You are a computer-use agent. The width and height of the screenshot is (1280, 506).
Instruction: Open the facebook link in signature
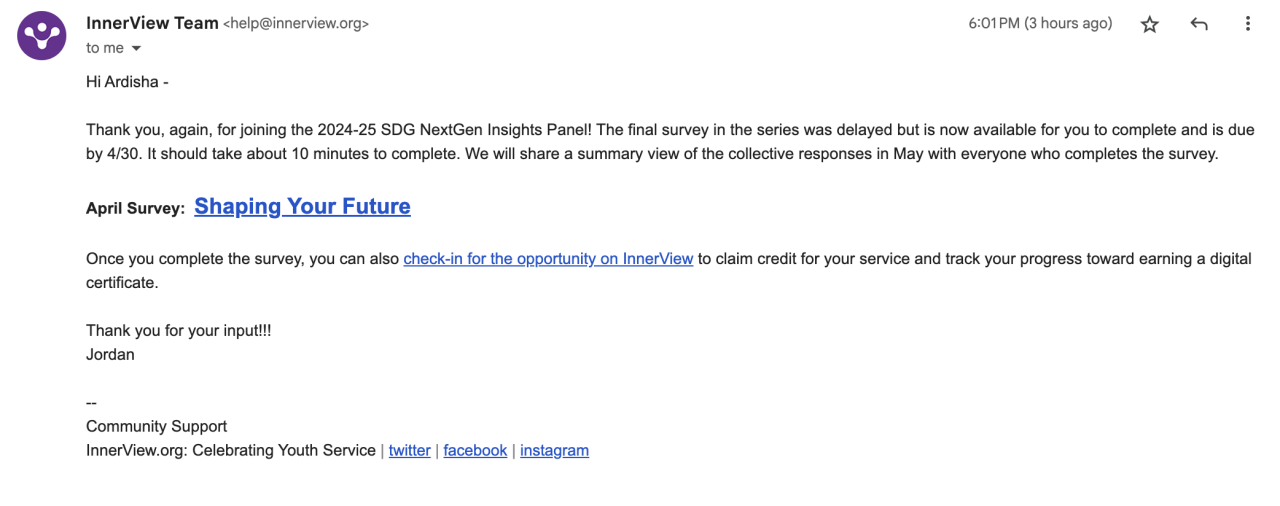point(475,451)
